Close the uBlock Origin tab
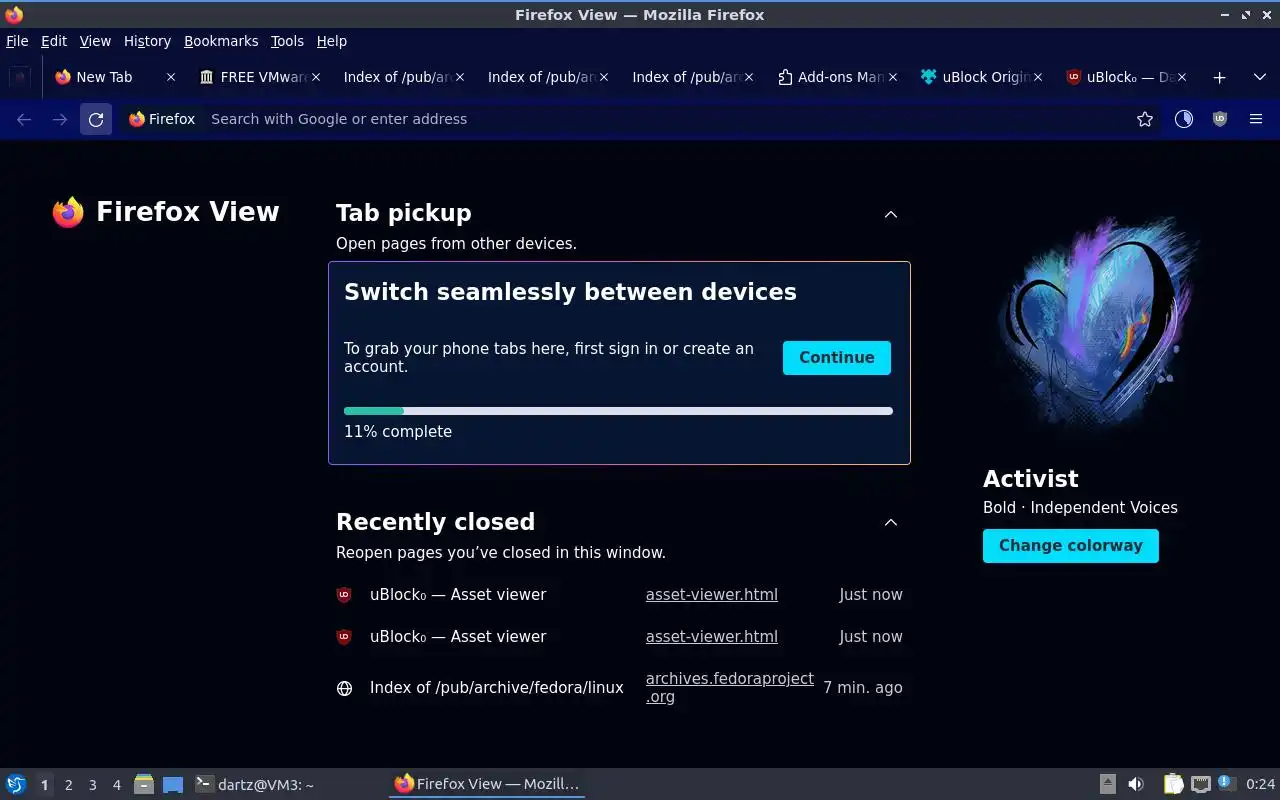The image size is (1280, 800). click(x=1037, y=77)
